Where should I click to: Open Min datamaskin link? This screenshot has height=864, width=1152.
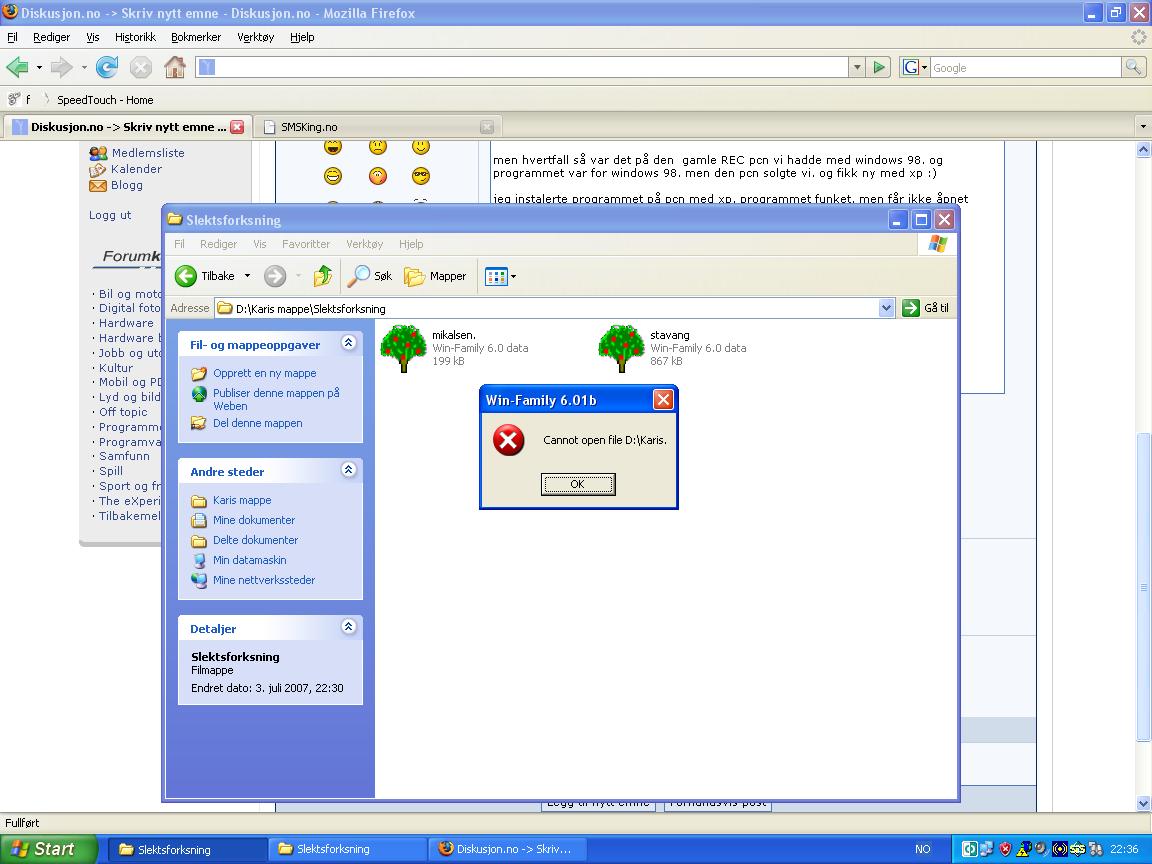[x=249, y=560]
